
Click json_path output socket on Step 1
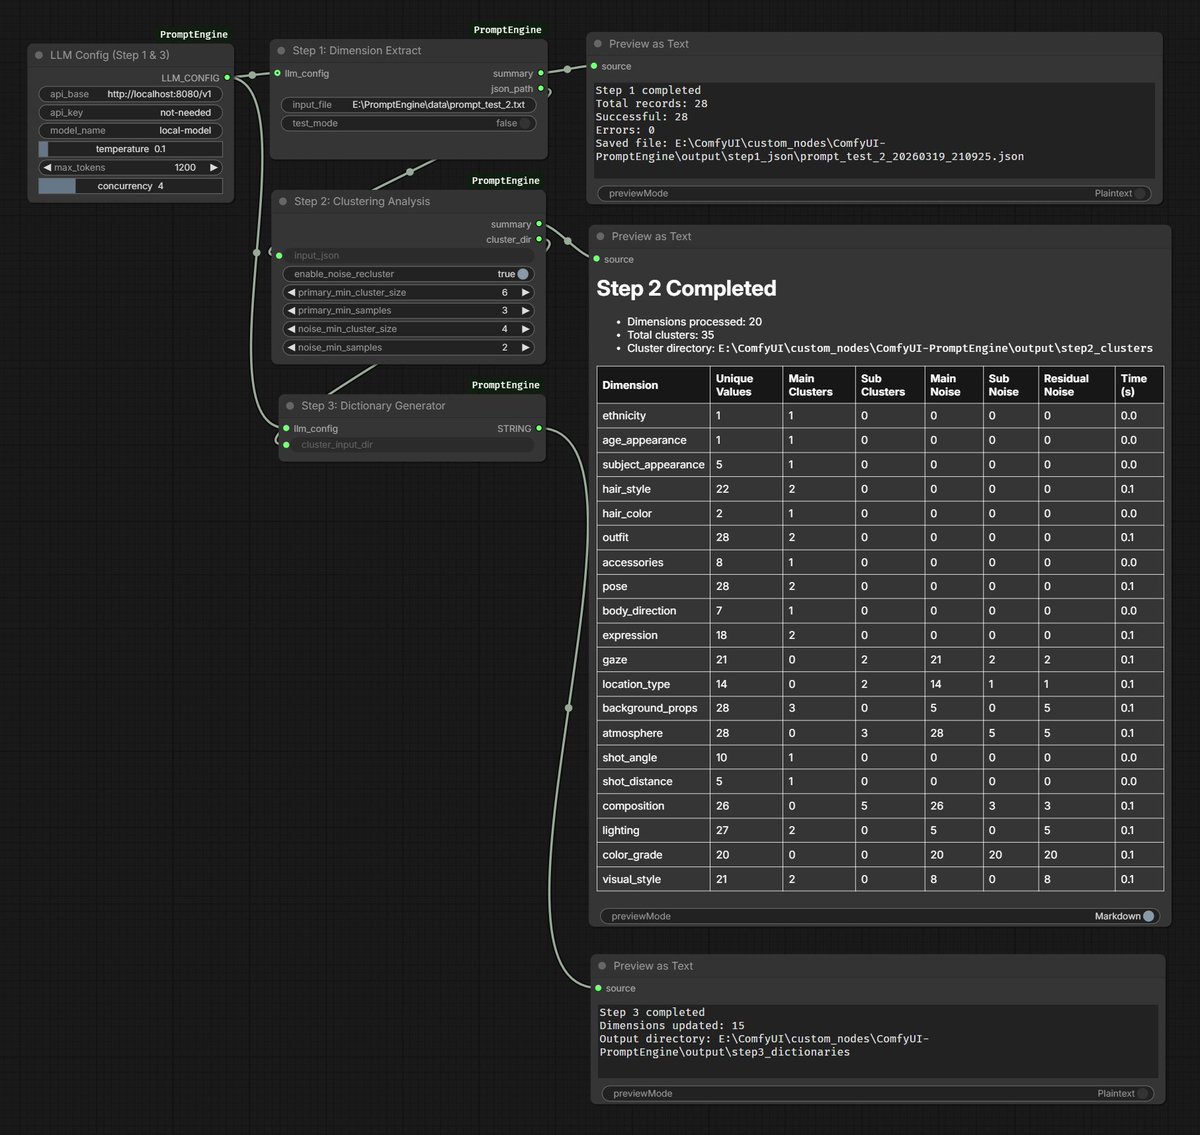point(541,88)
